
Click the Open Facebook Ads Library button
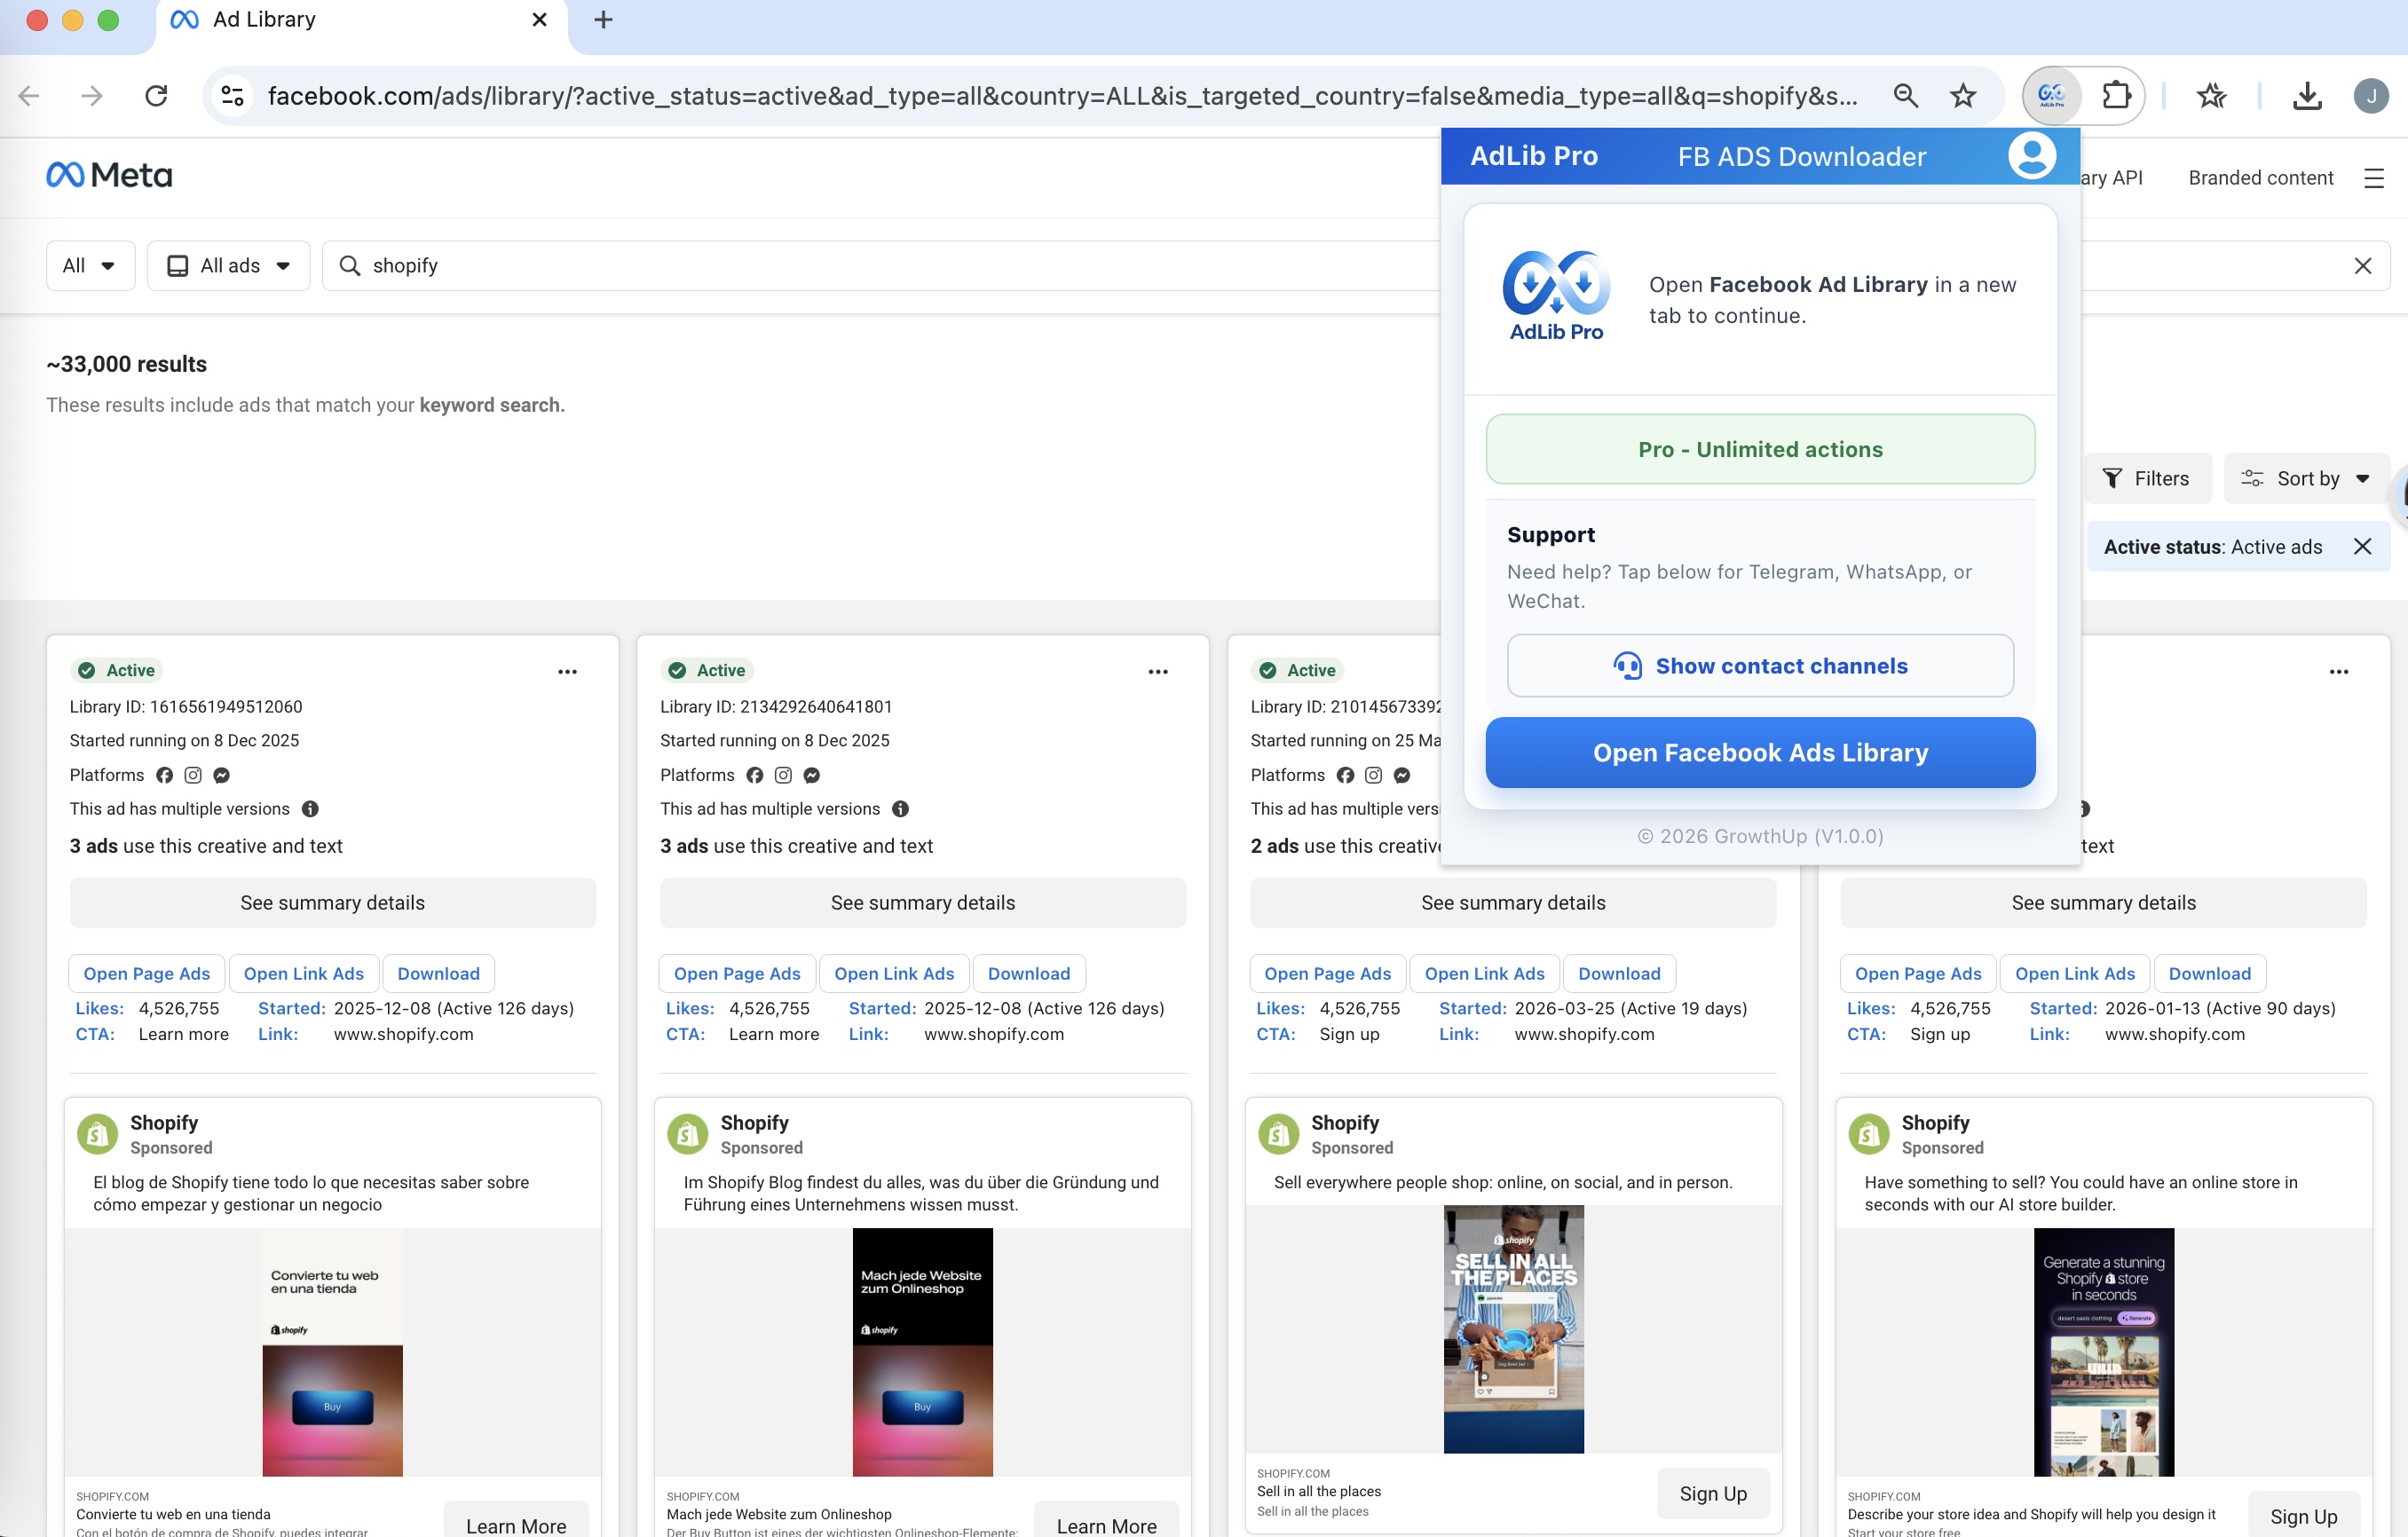pos(1760,753)
